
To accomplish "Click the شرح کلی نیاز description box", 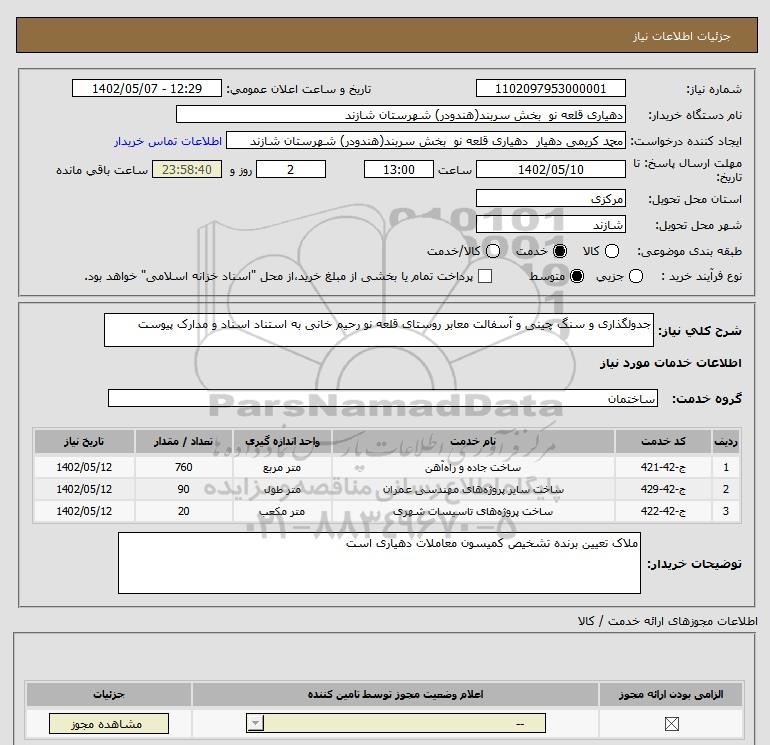I will (x=379, y=330).
